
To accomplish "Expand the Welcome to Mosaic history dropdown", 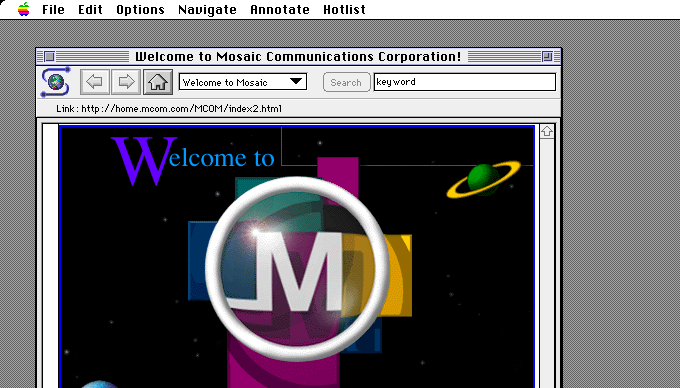I will pos(243,82).
